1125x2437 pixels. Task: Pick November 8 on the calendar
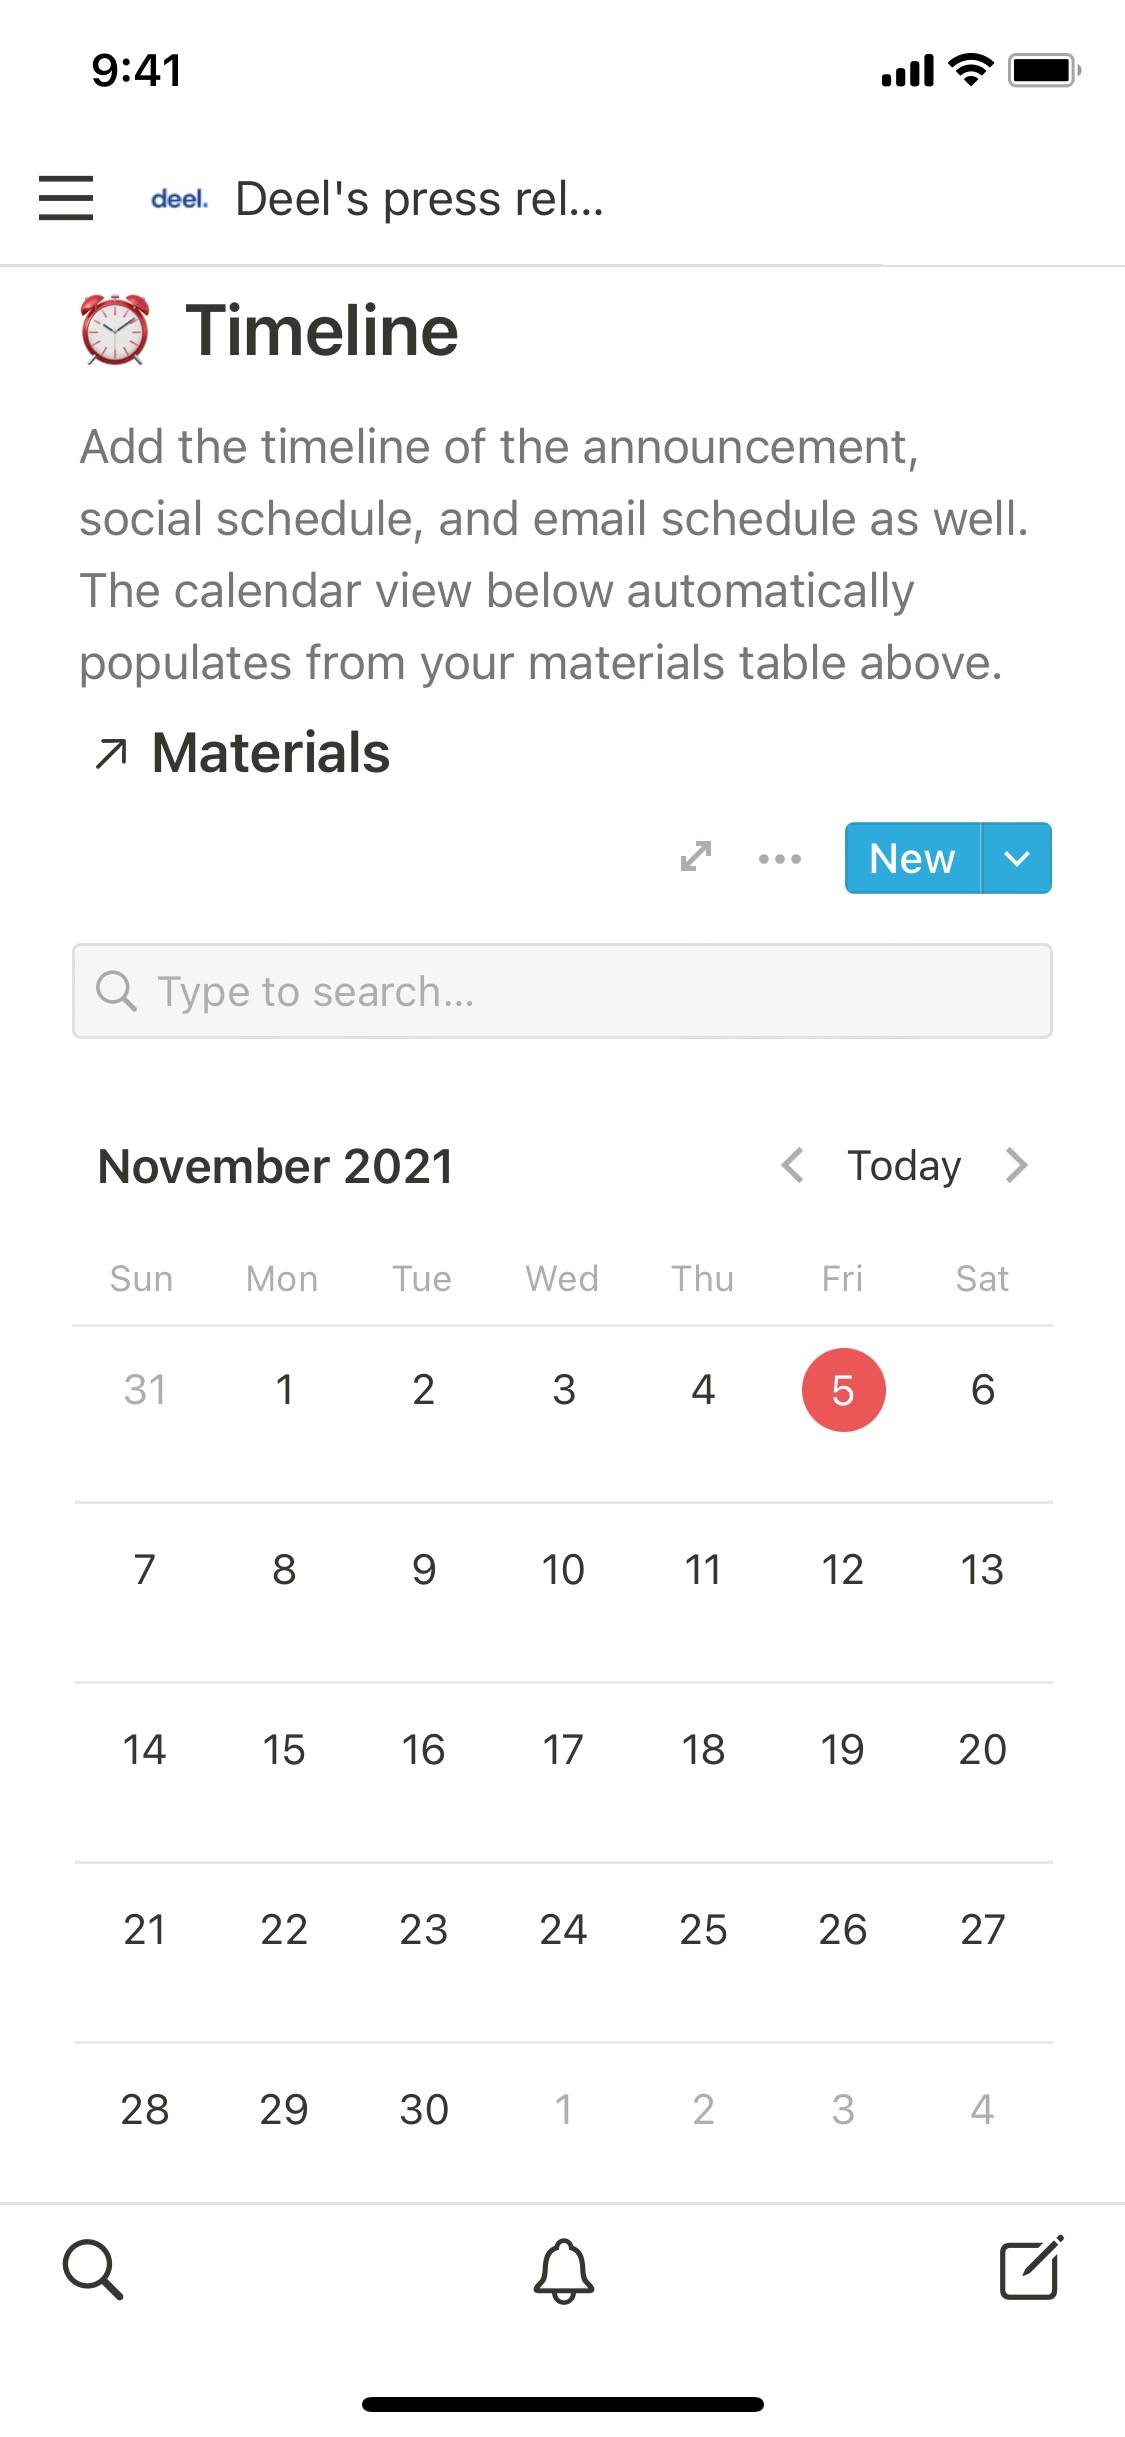click(284, 1570)
